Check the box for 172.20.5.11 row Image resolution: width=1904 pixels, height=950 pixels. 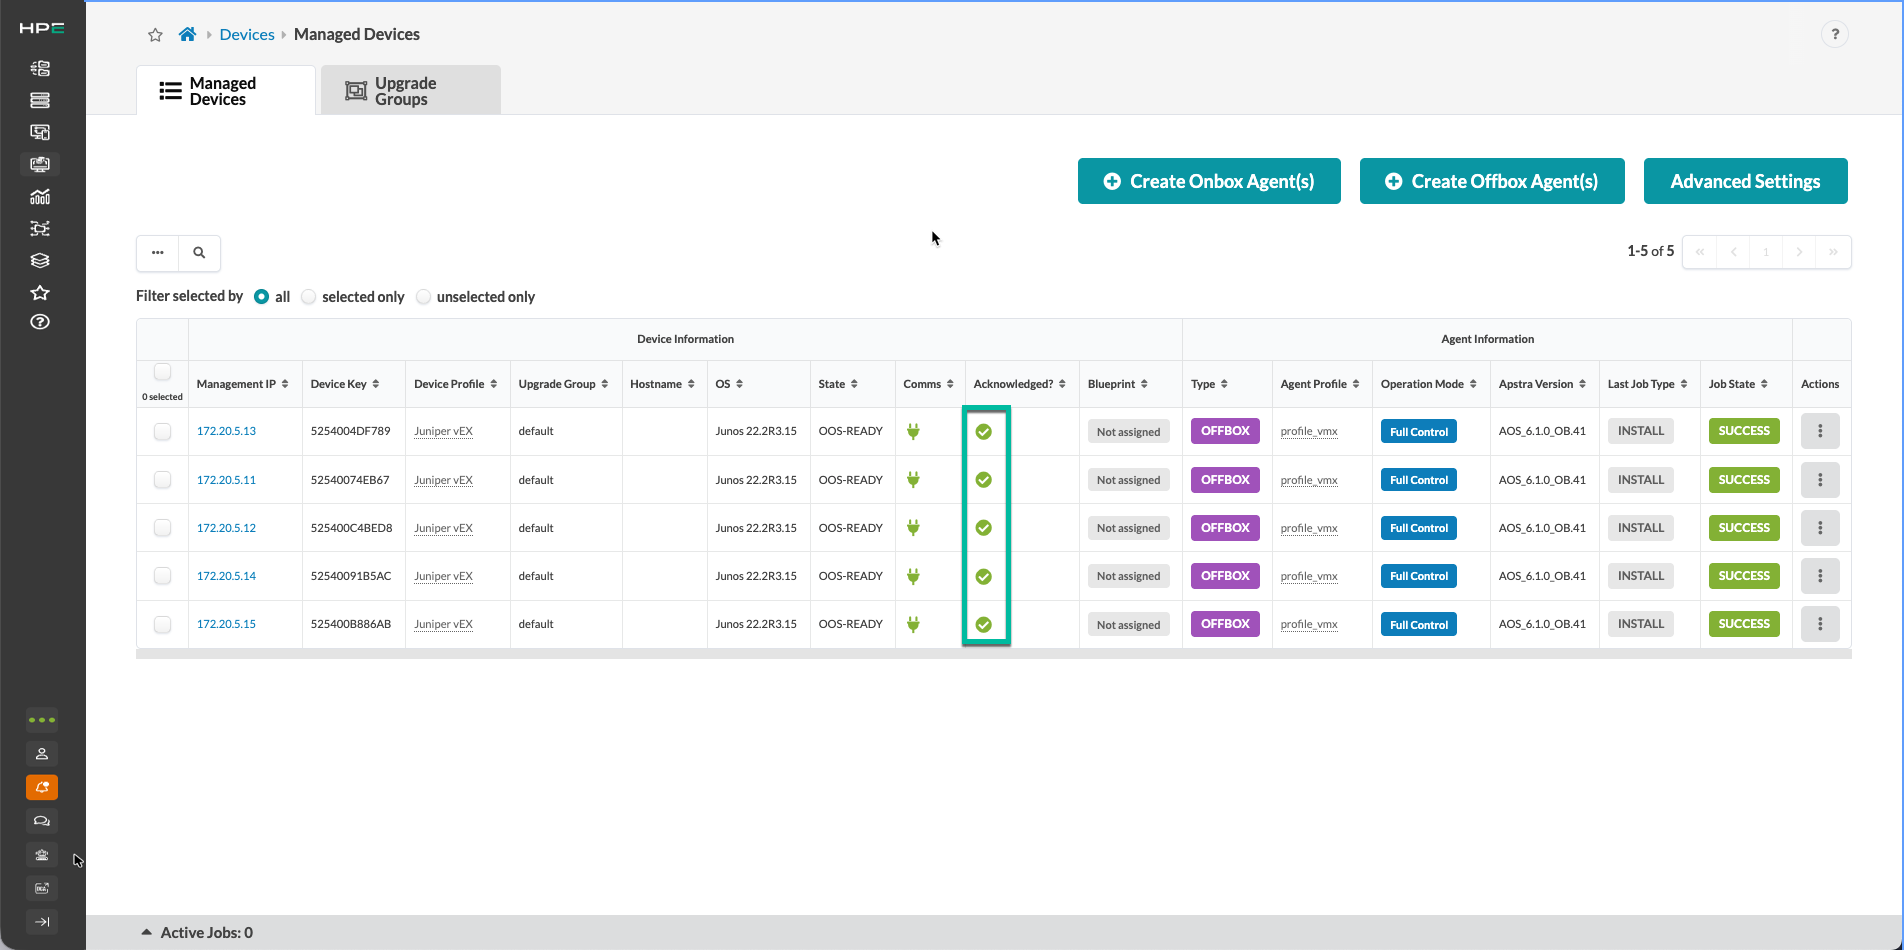(x=162, y=480)
